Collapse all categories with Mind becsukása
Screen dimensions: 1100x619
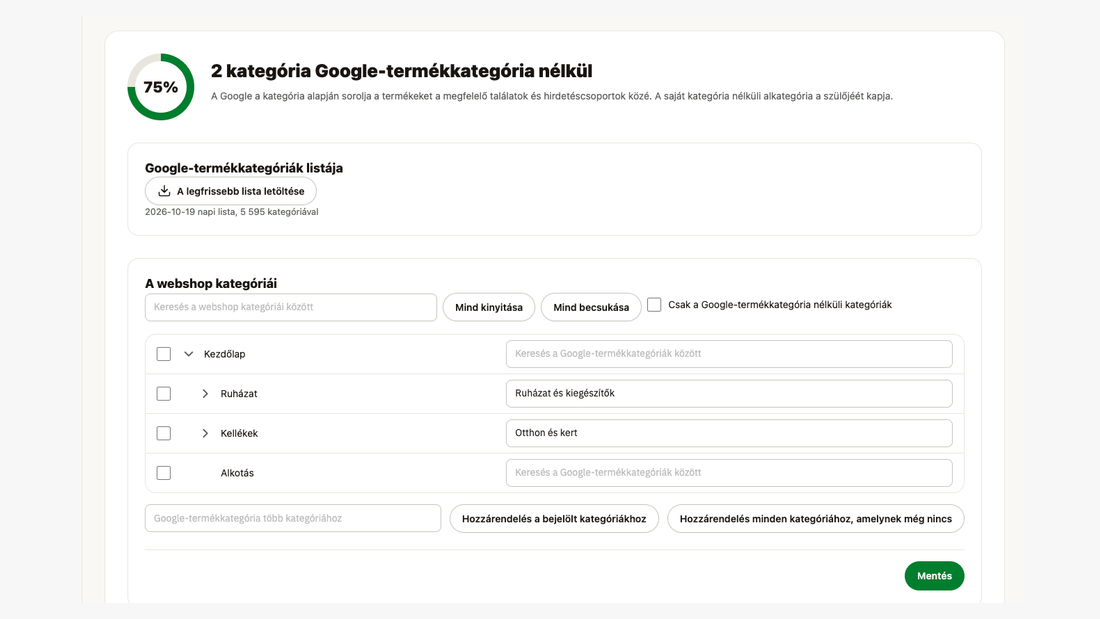[591, 307]
